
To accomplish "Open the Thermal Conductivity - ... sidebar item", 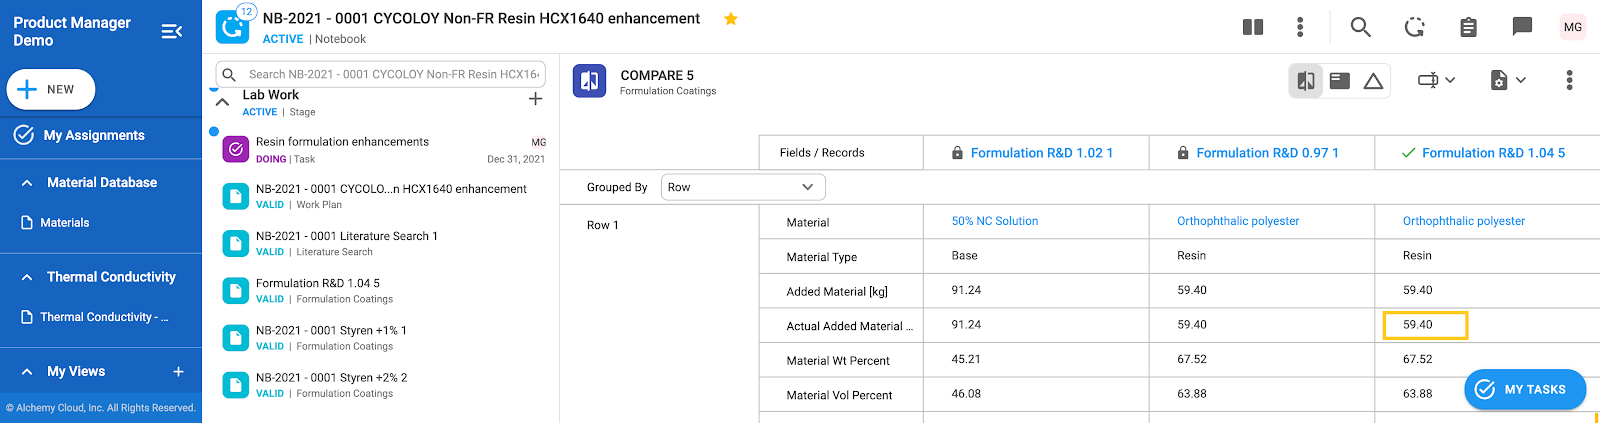I will pyautogui.click(x=104, y=317).
